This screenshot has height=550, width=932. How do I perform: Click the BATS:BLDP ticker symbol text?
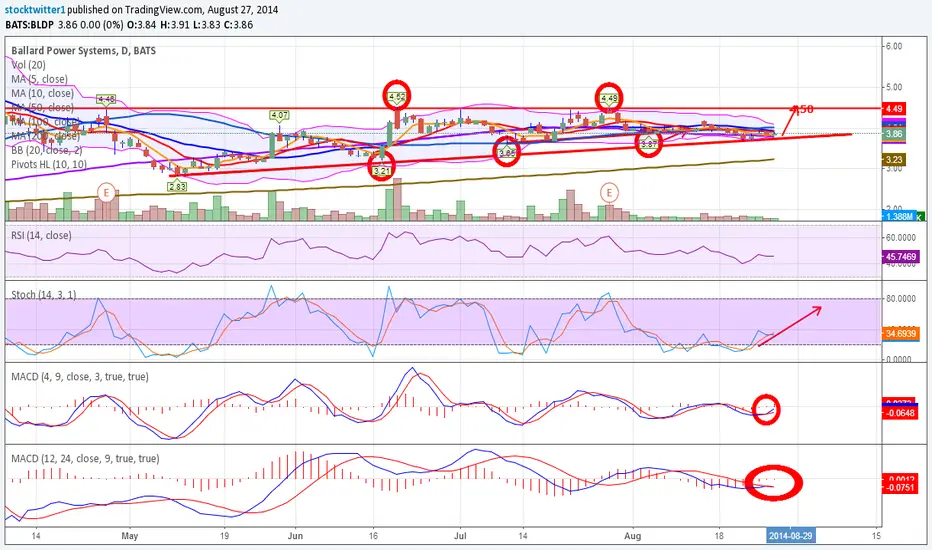30,25
